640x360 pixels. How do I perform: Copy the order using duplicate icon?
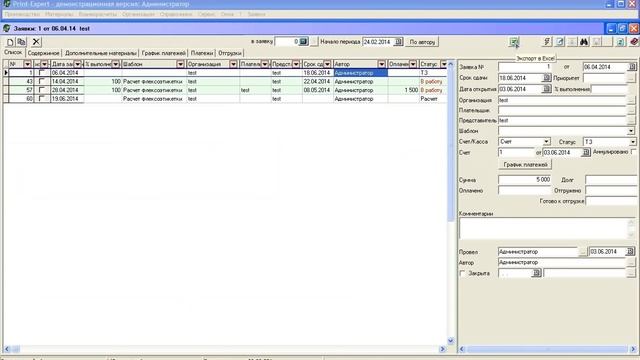pyautogui.click(x=22, y=42)
